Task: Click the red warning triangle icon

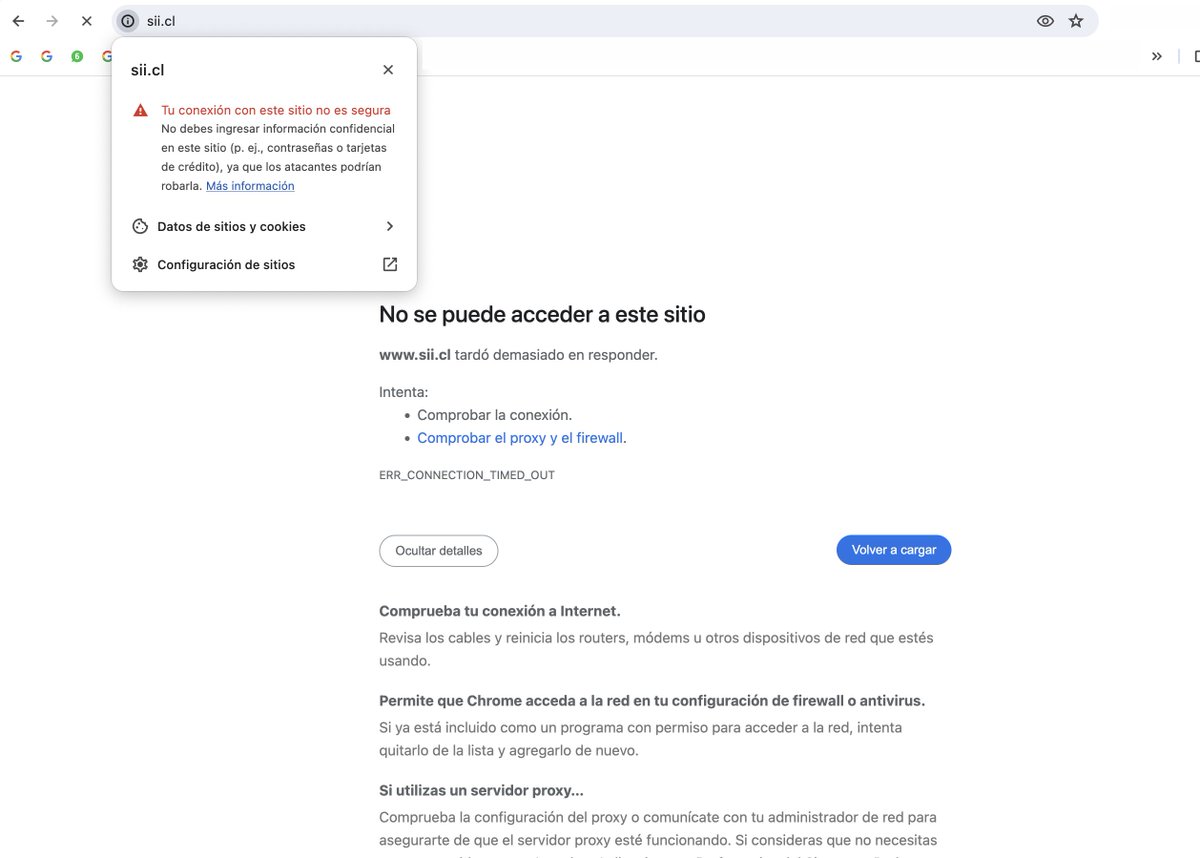Action: tap(141, 110)
